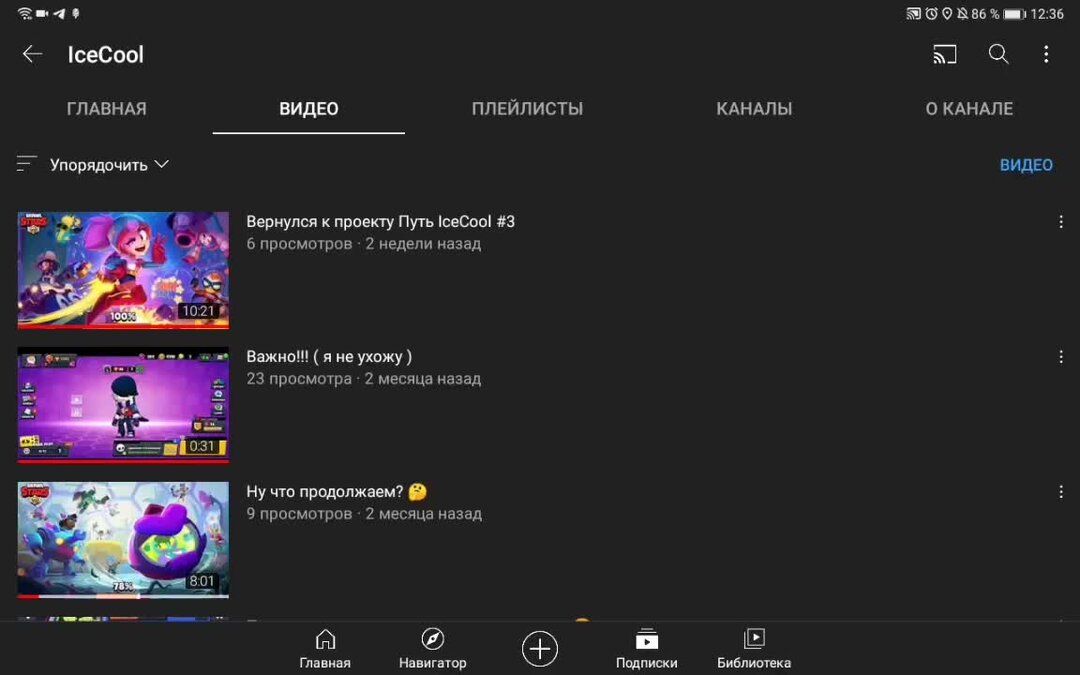Tap the blue ВИДЕО filter button
1080x675 pixels.
(1026, 165)
